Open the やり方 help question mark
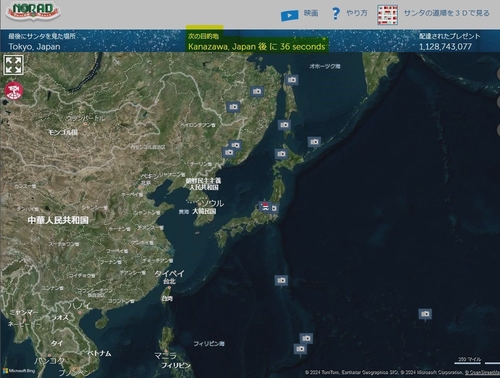 click(x=336, y=13)
